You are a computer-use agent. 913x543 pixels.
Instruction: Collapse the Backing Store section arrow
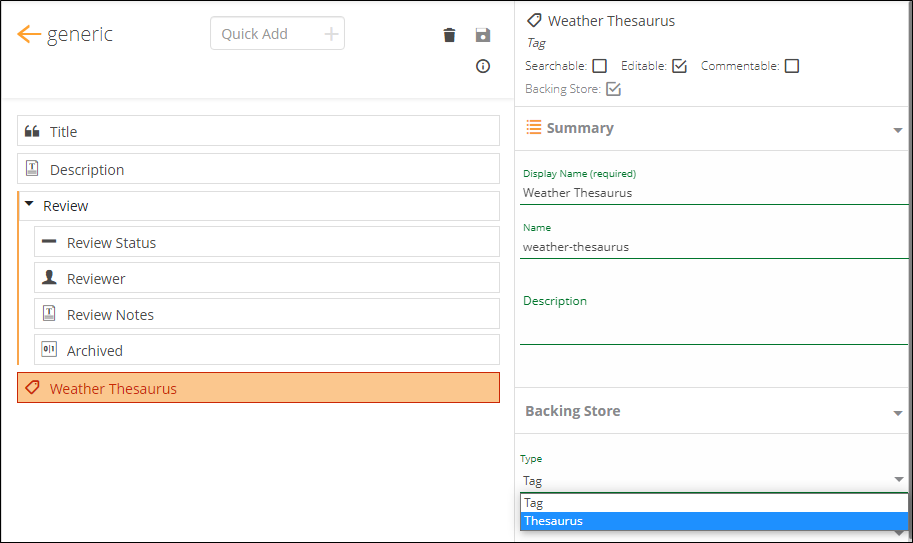pos(898,413)
